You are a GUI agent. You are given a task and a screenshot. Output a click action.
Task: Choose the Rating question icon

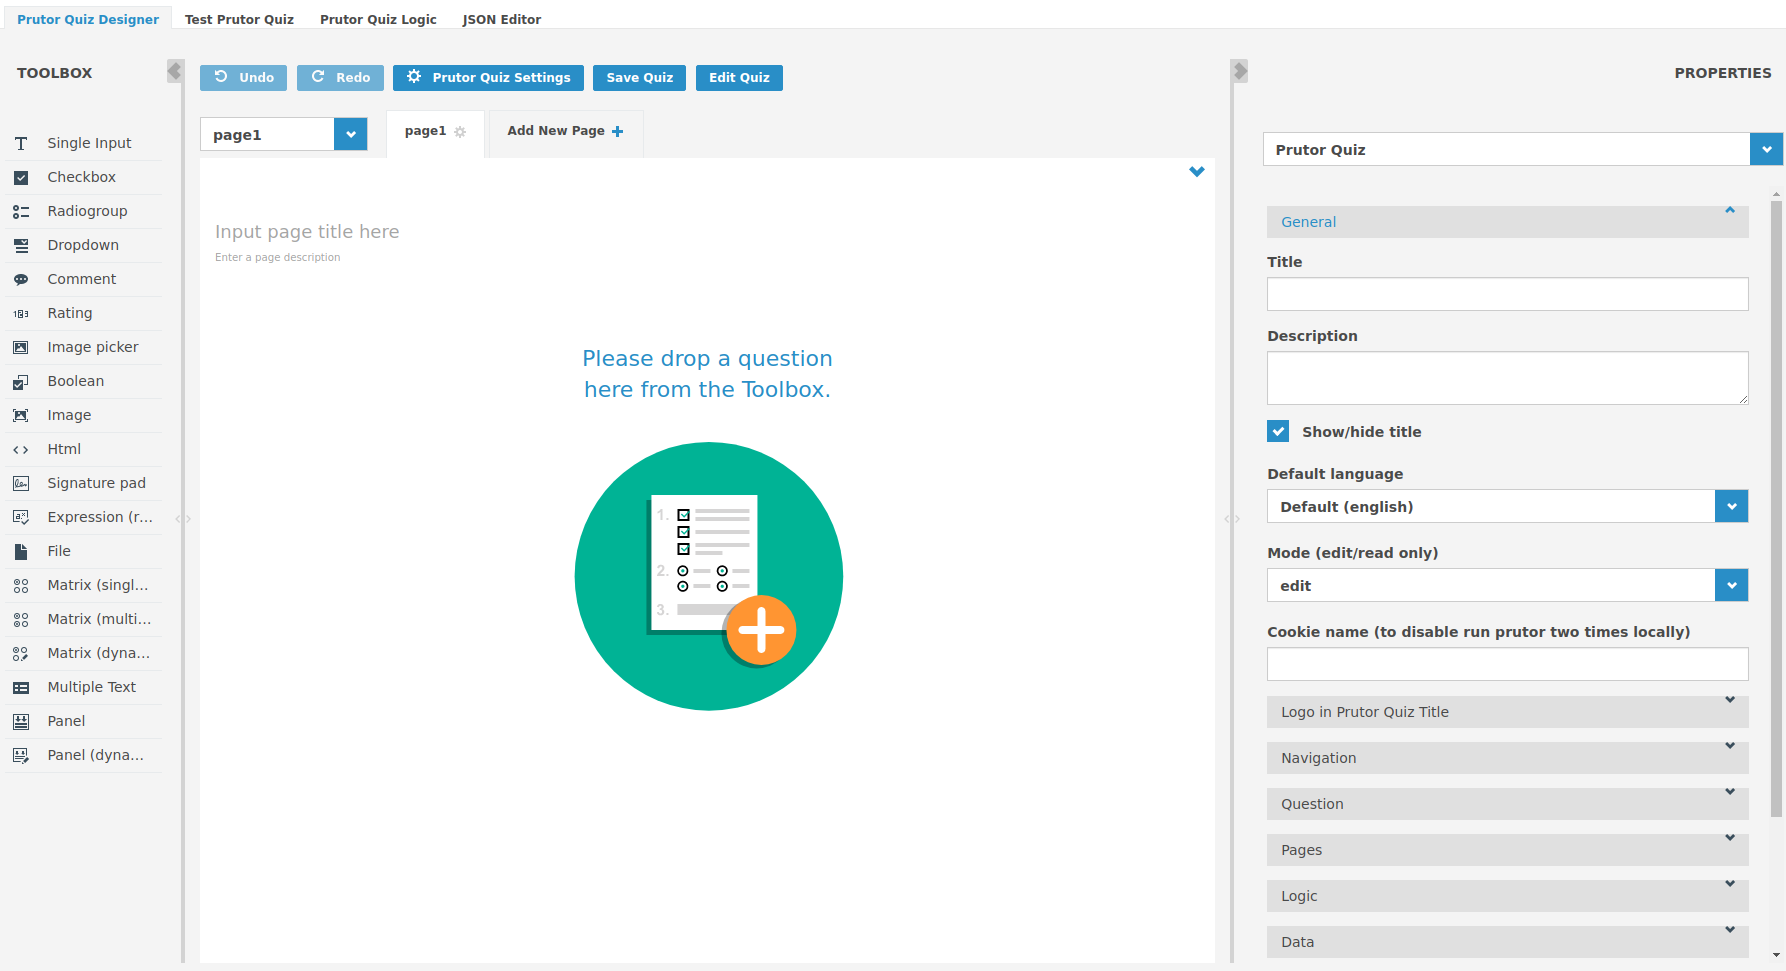click(x=21, y=313)
